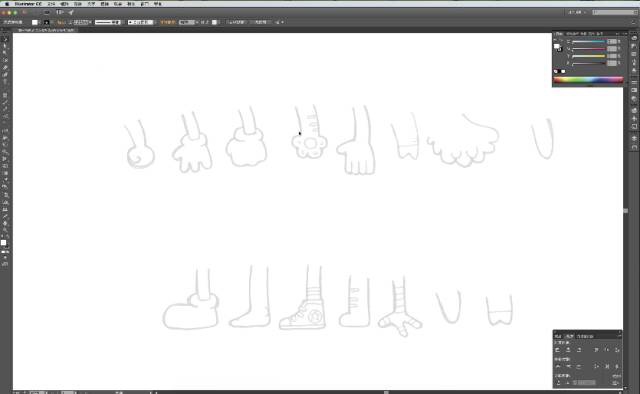Change the screen mode at the toolbar bottom
The image size is (640, 394).
[x=5, y=265]
